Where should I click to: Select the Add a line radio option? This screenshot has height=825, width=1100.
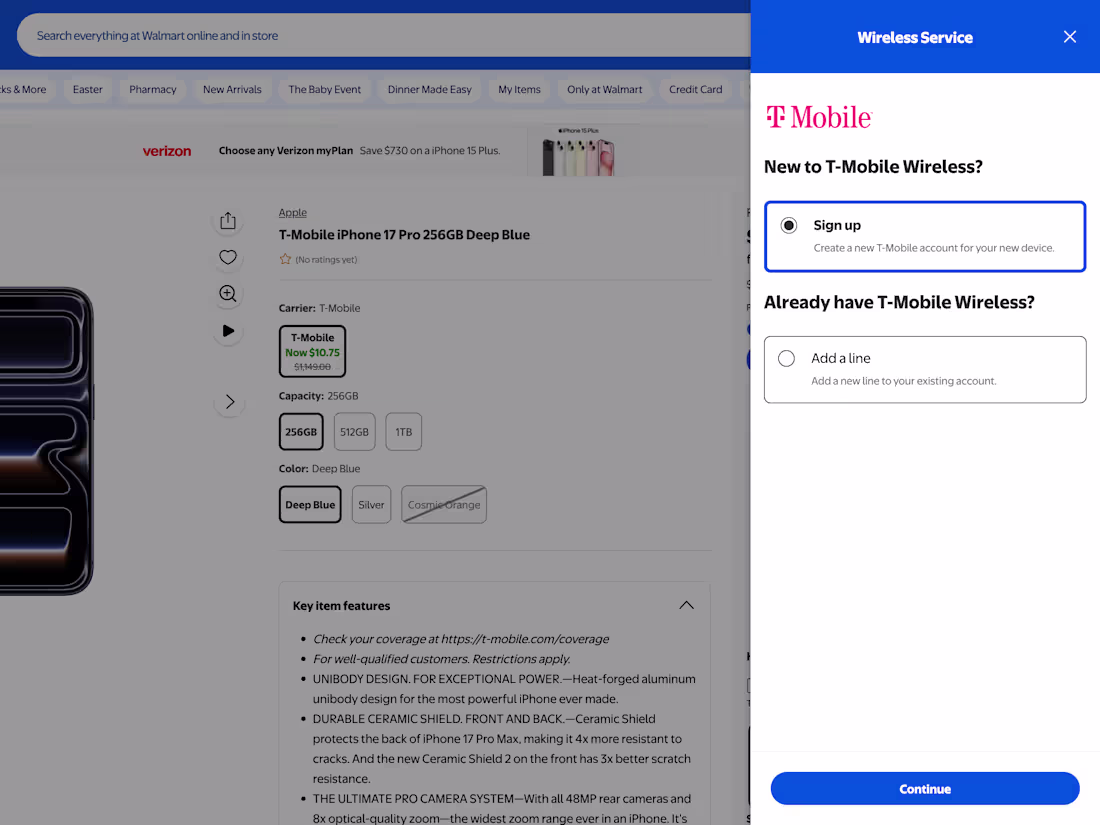786,358
